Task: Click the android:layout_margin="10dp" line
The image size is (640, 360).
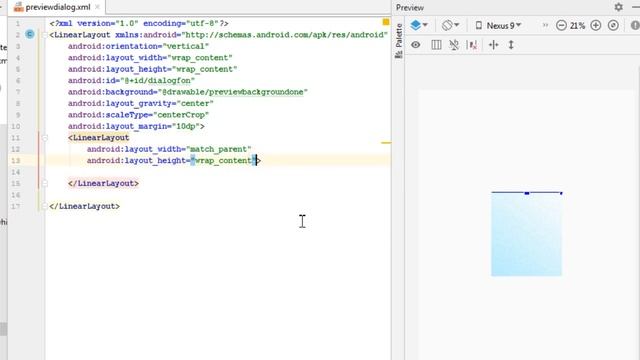Action: [136, 126]
